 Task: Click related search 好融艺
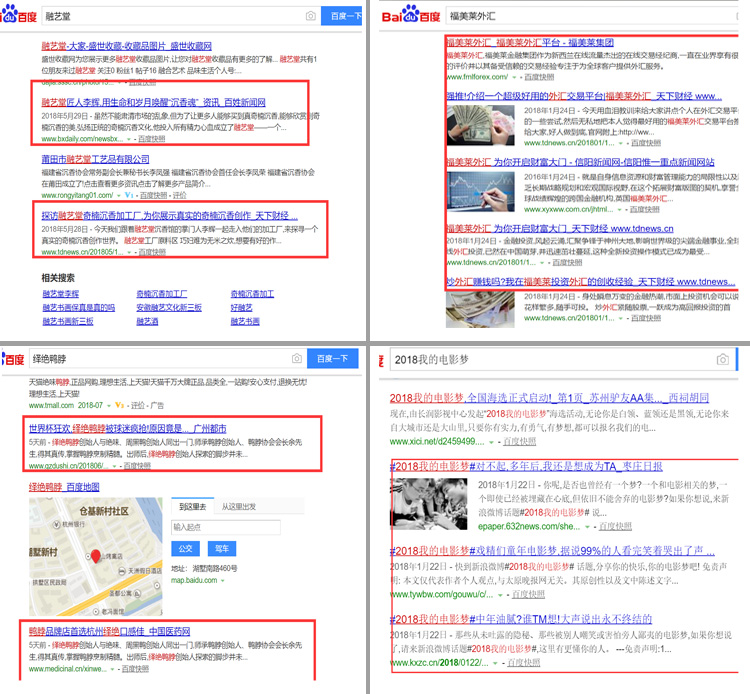click(242, 308)
